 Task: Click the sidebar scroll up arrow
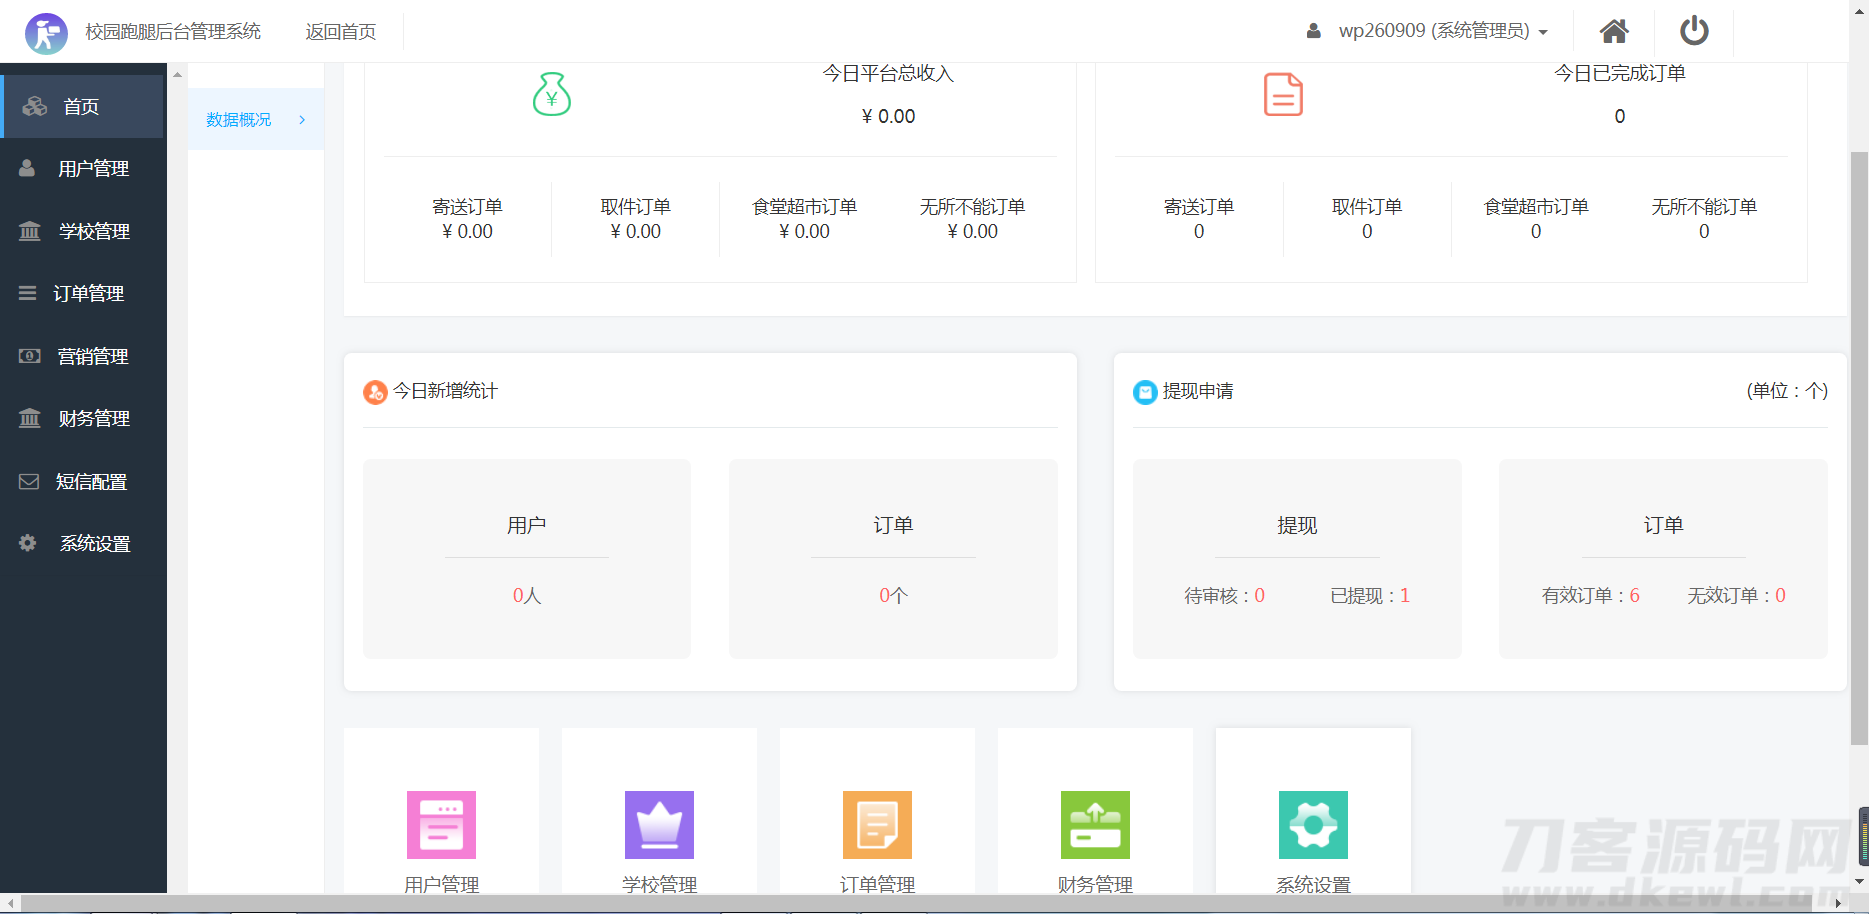pyautogui.click(x=177, y=75)
